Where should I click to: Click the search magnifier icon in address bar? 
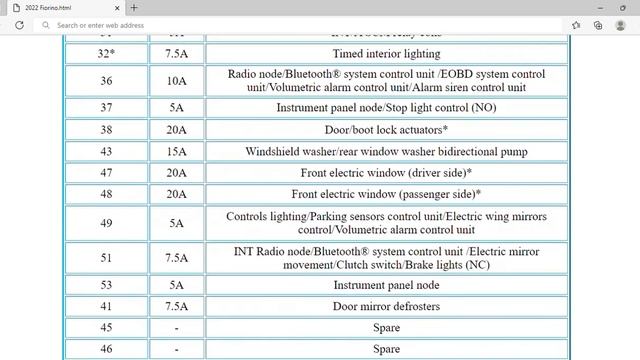[x=46, y=25]
